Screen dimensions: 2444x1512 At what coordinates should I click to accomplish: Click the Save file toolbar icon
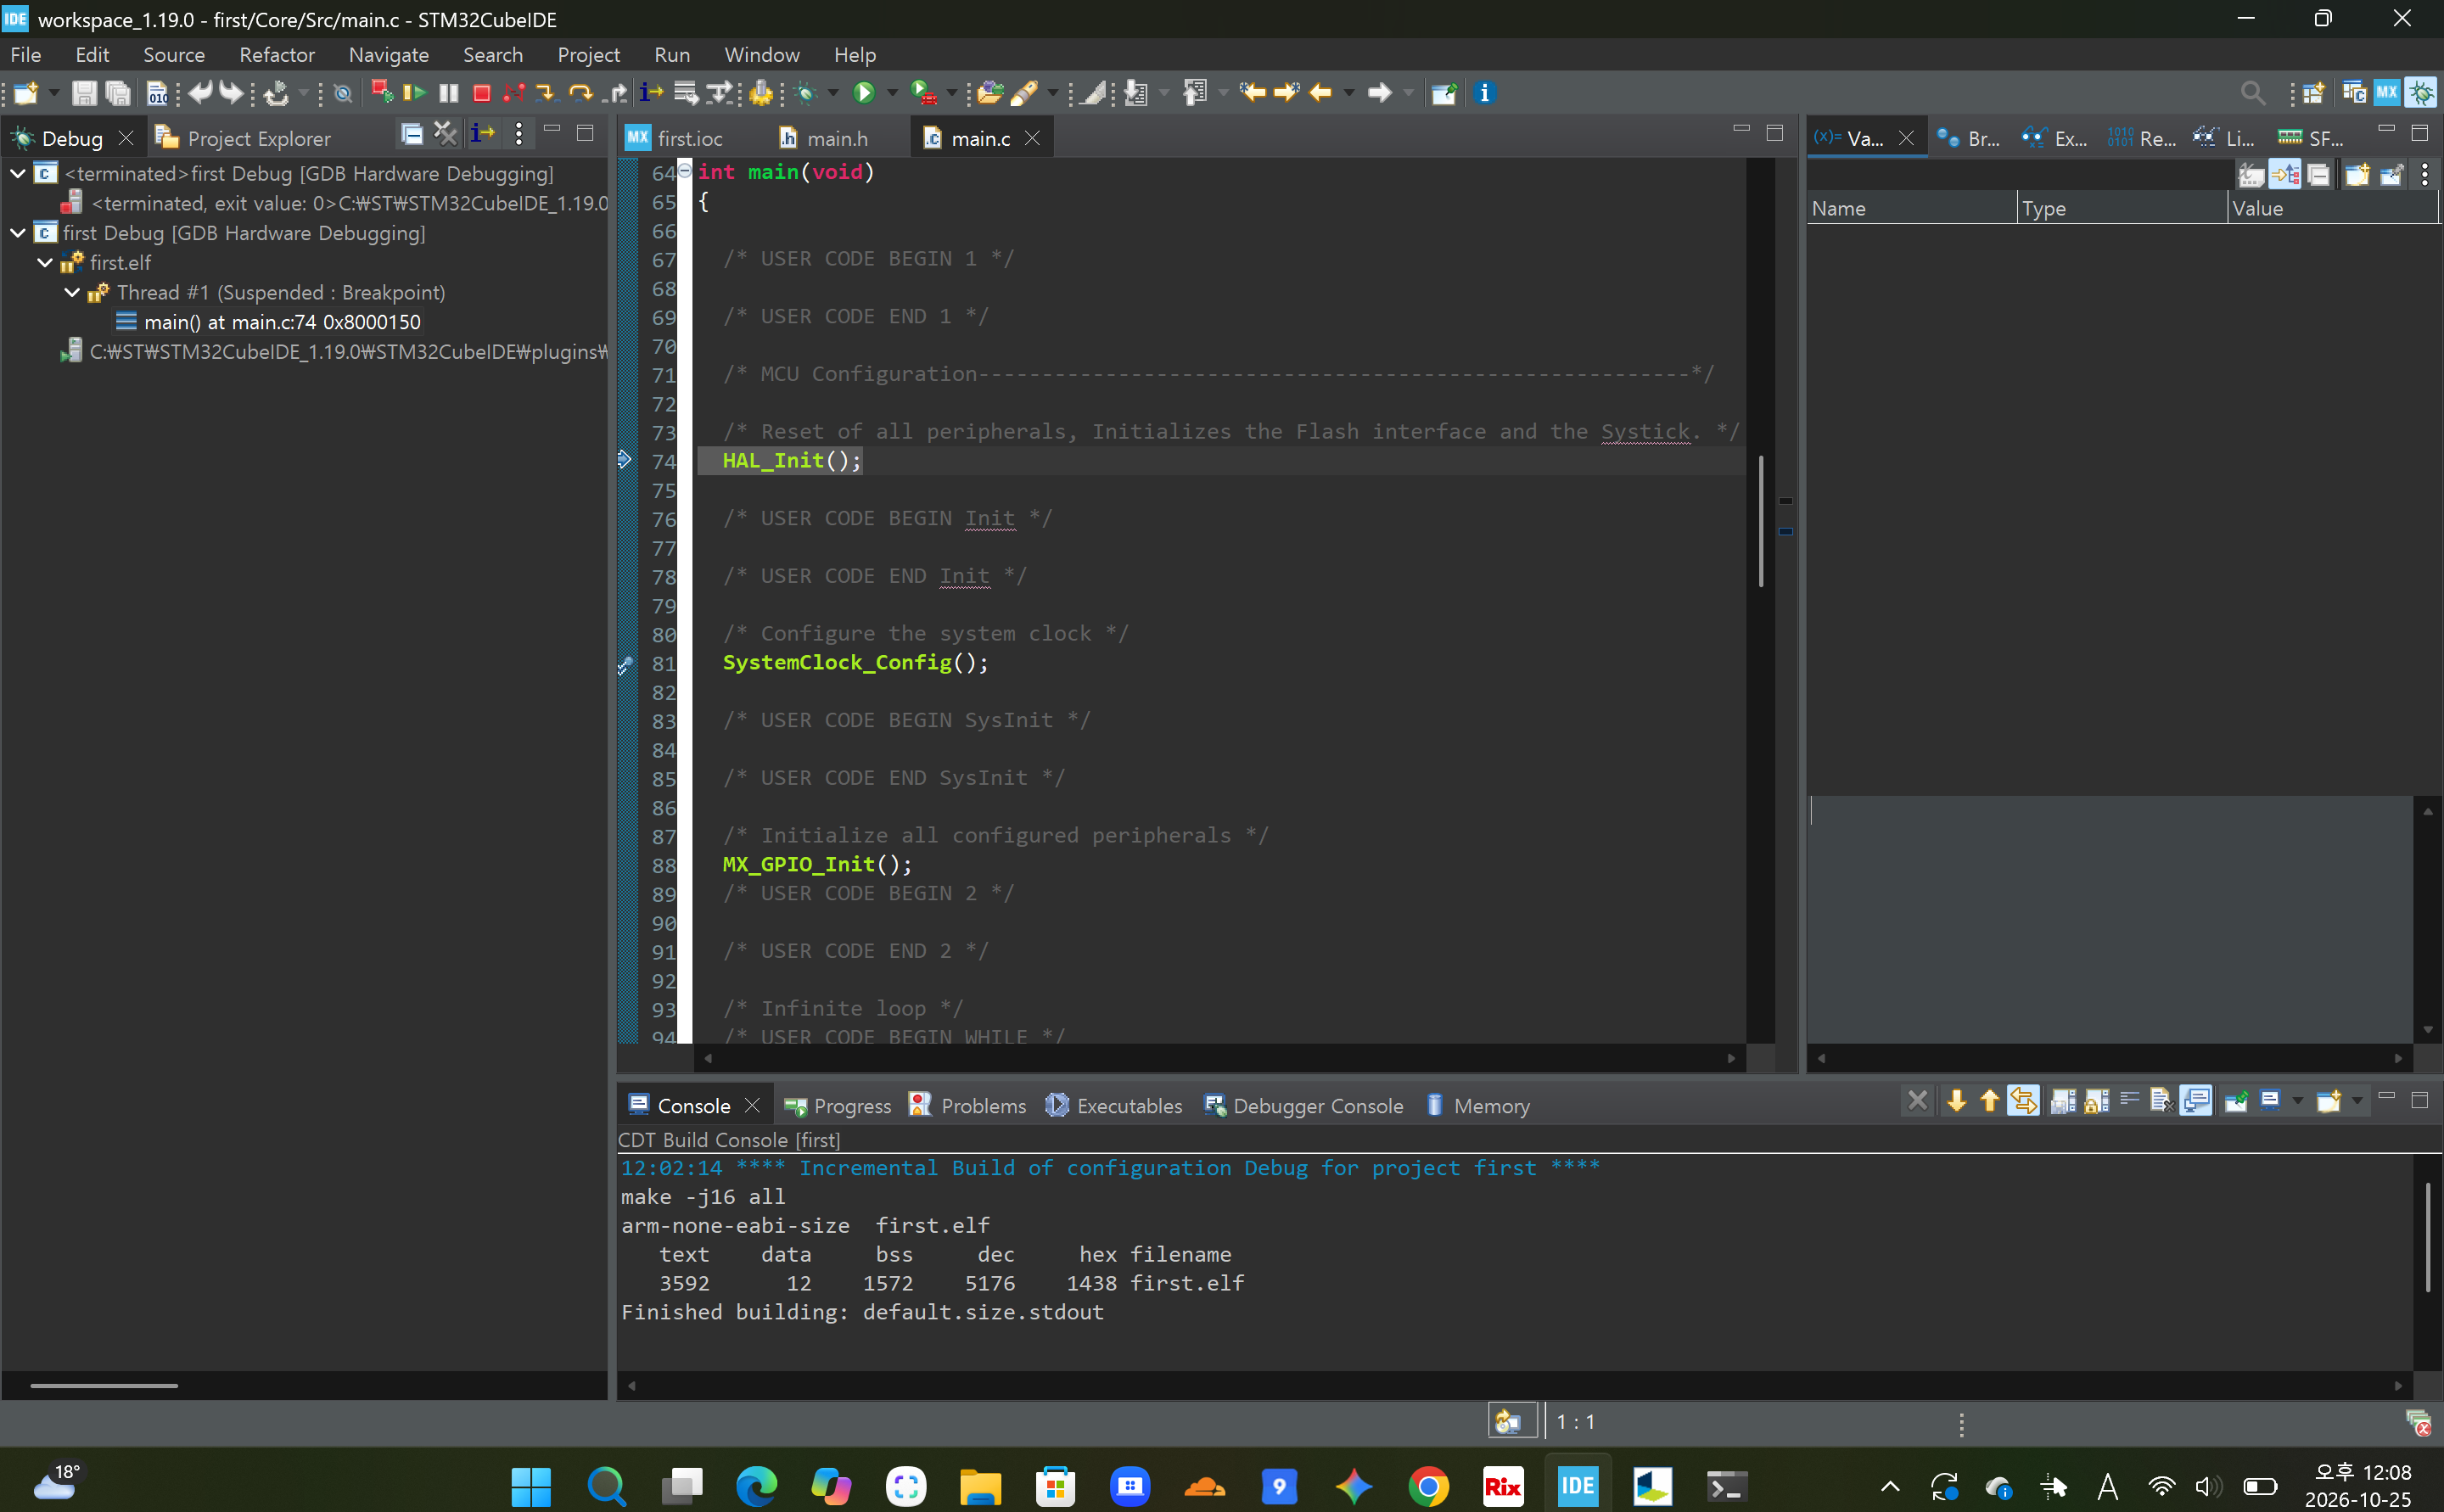pos(84,93)
